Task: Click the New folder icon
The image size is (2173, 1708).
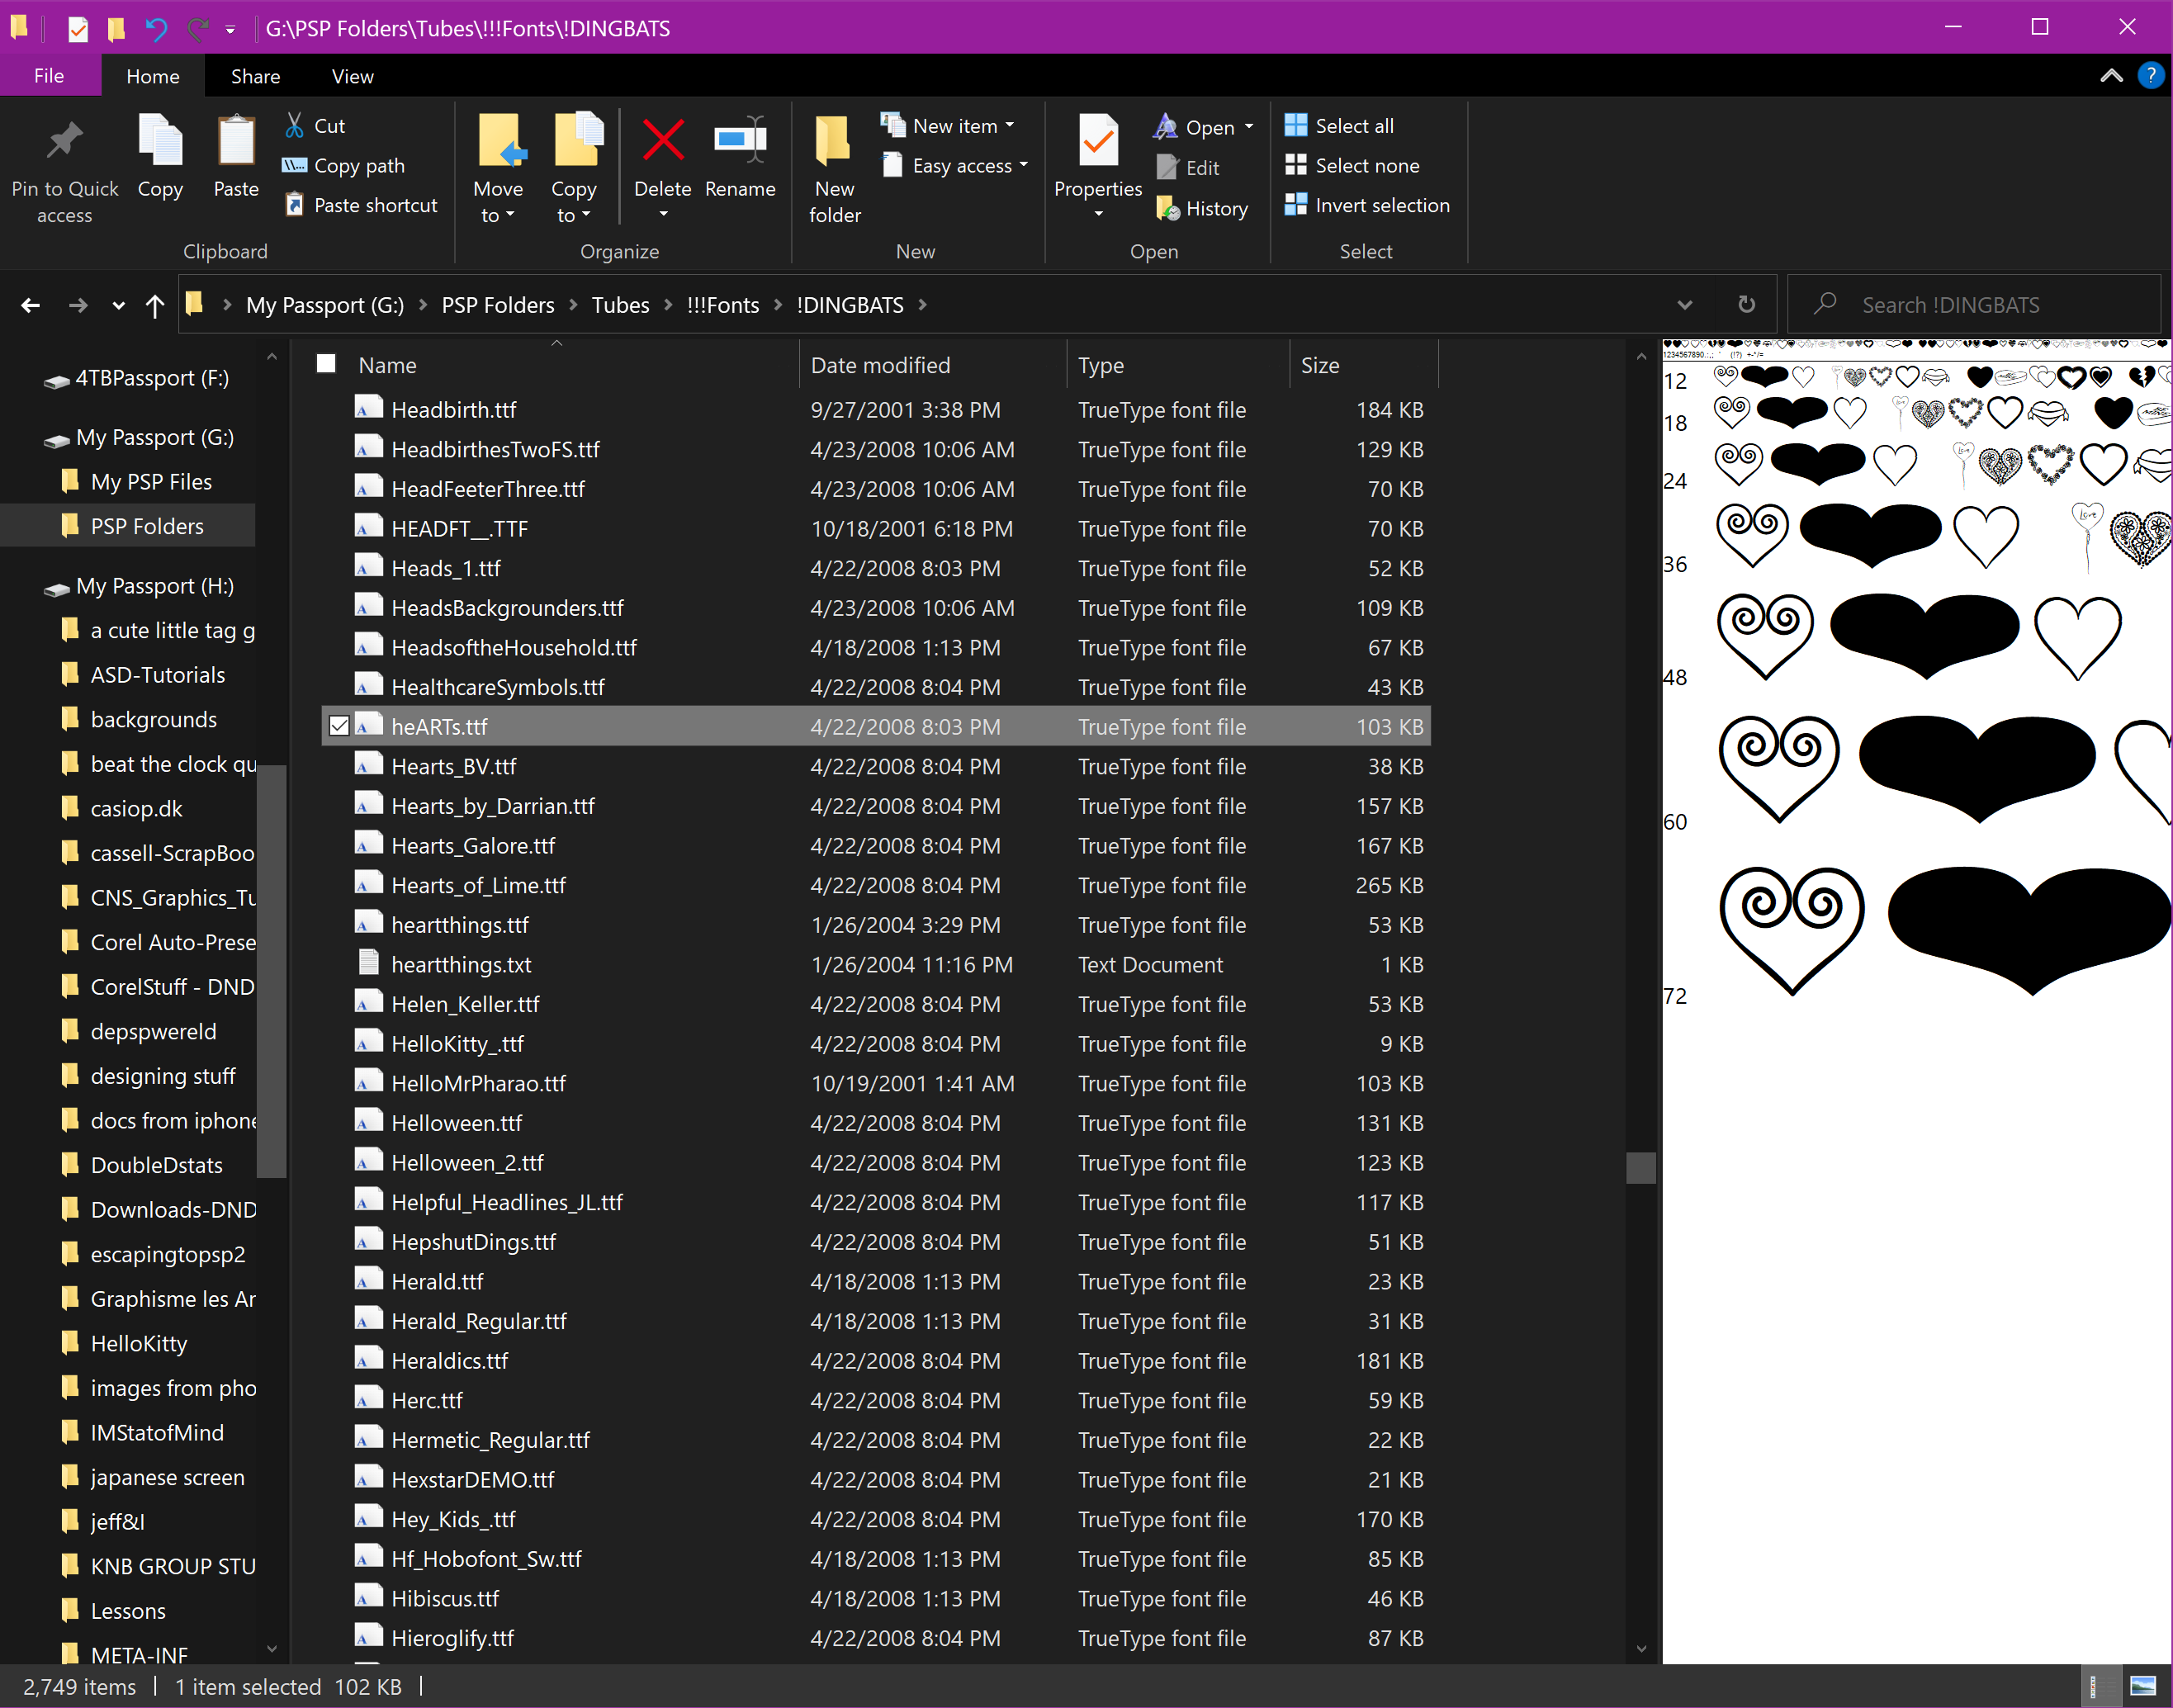Action: pyautogui.click(x=833, y=141)
